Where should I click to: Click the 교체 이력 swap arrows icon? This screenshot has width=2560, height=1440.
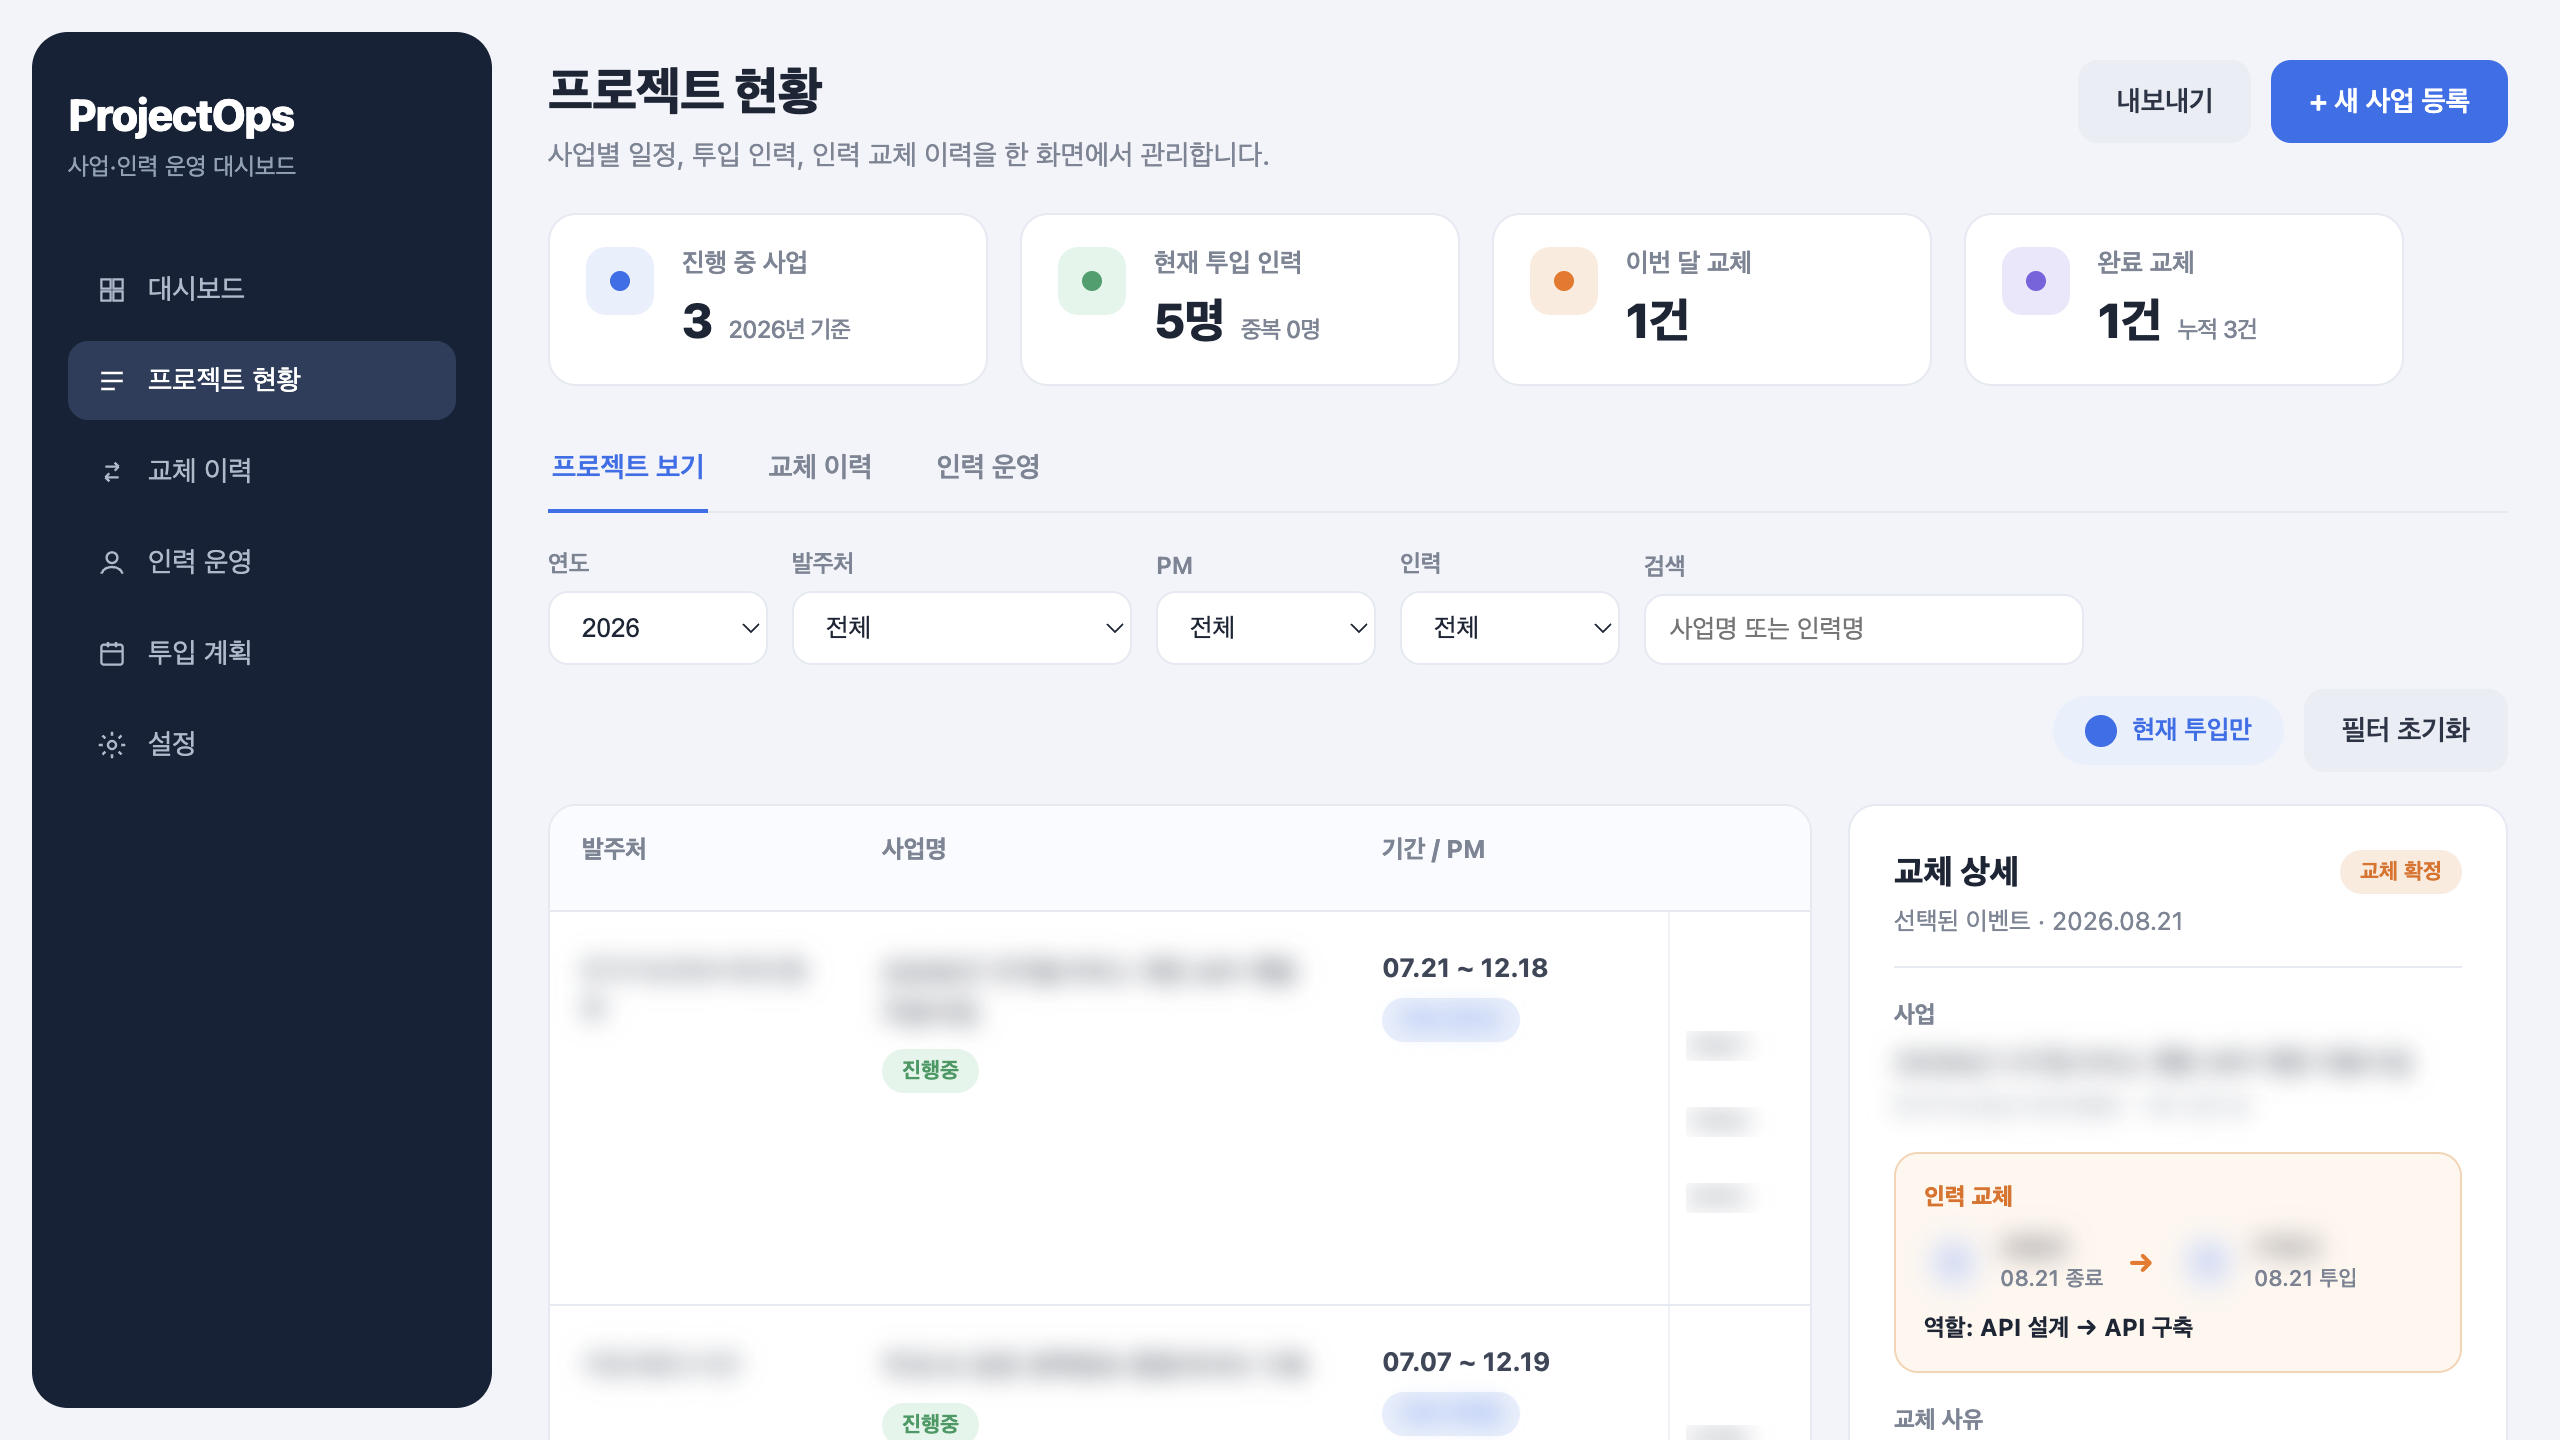[112, 472]
